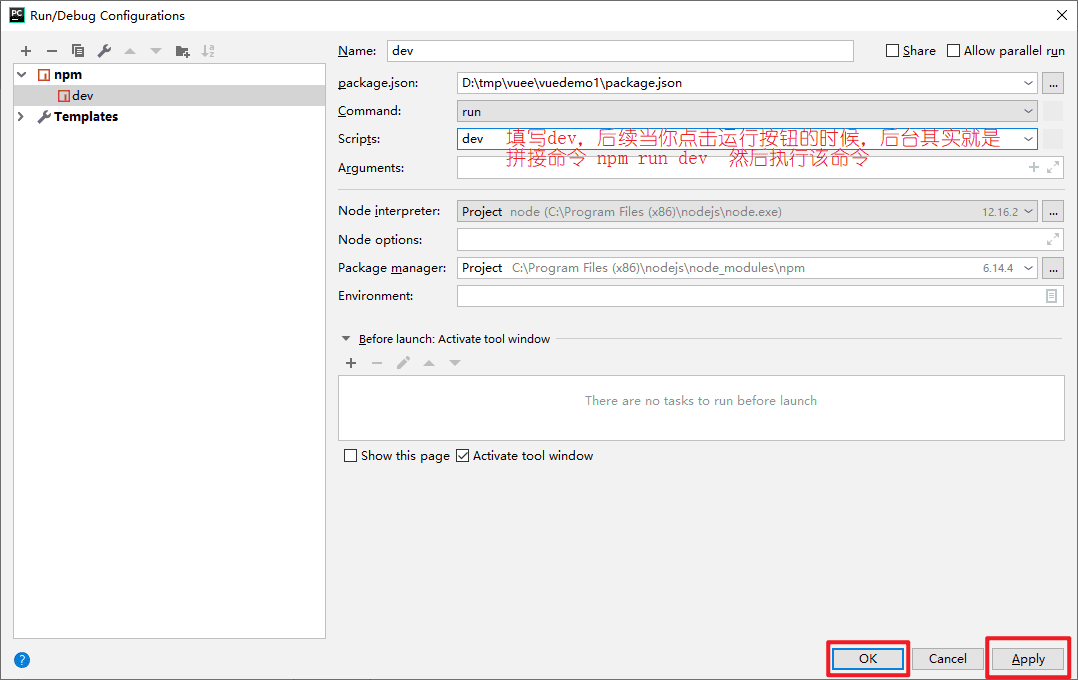
Task: Expand the Templates tree node
Action: (x=21, y=117)
